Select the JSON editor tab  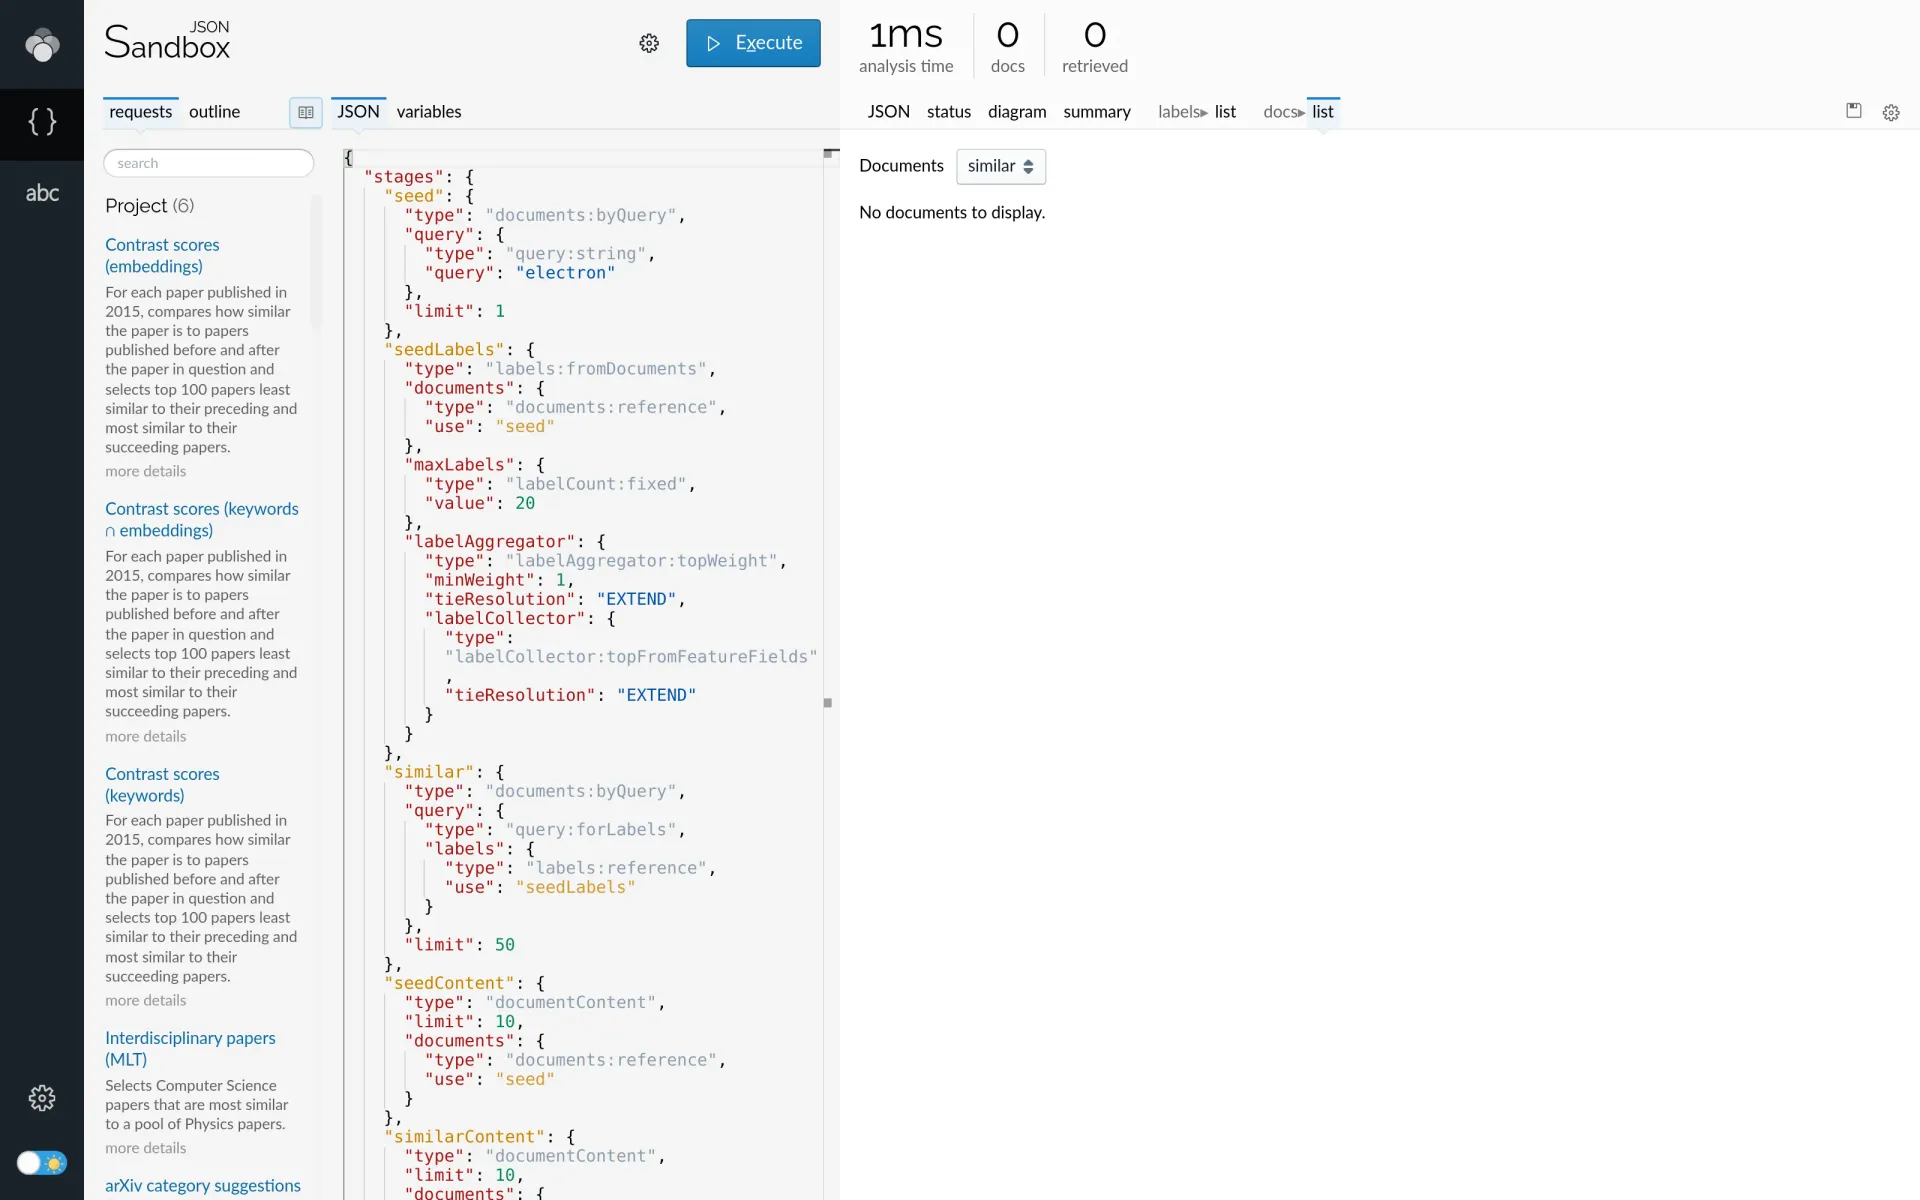coord(358,112)
